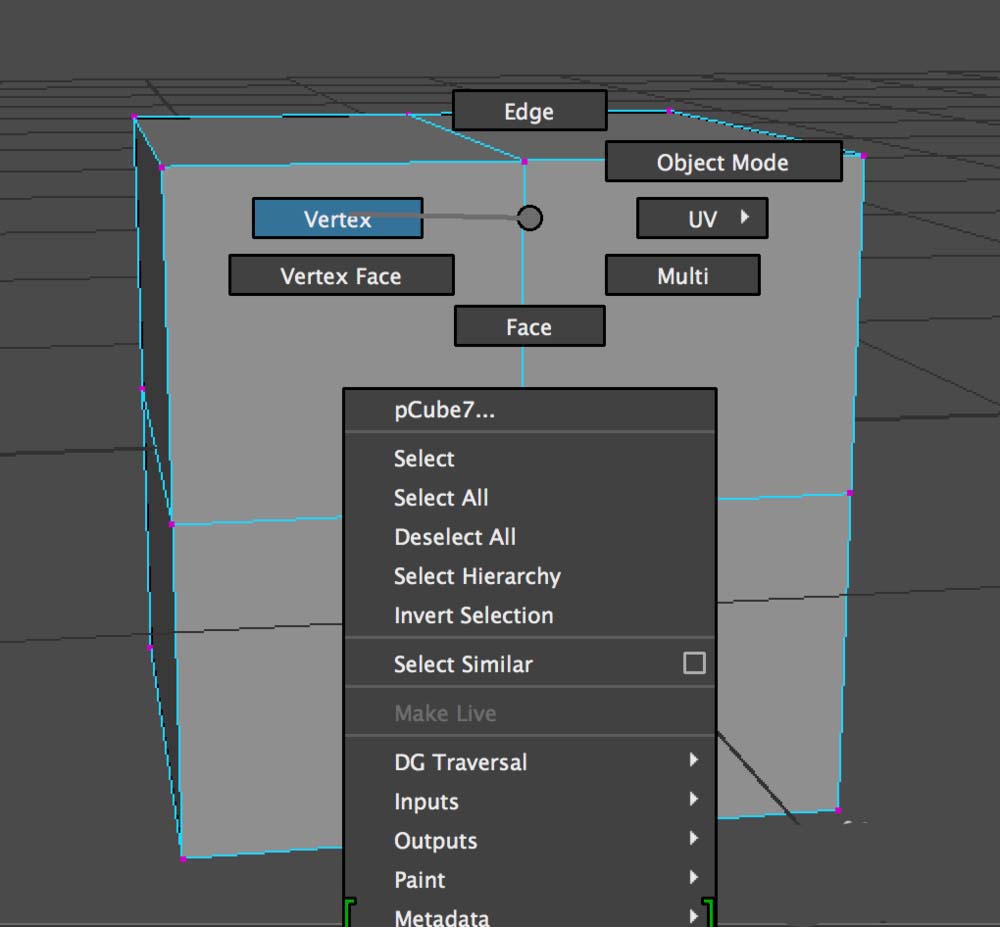Open Select Similar option box

pos(694,663)
